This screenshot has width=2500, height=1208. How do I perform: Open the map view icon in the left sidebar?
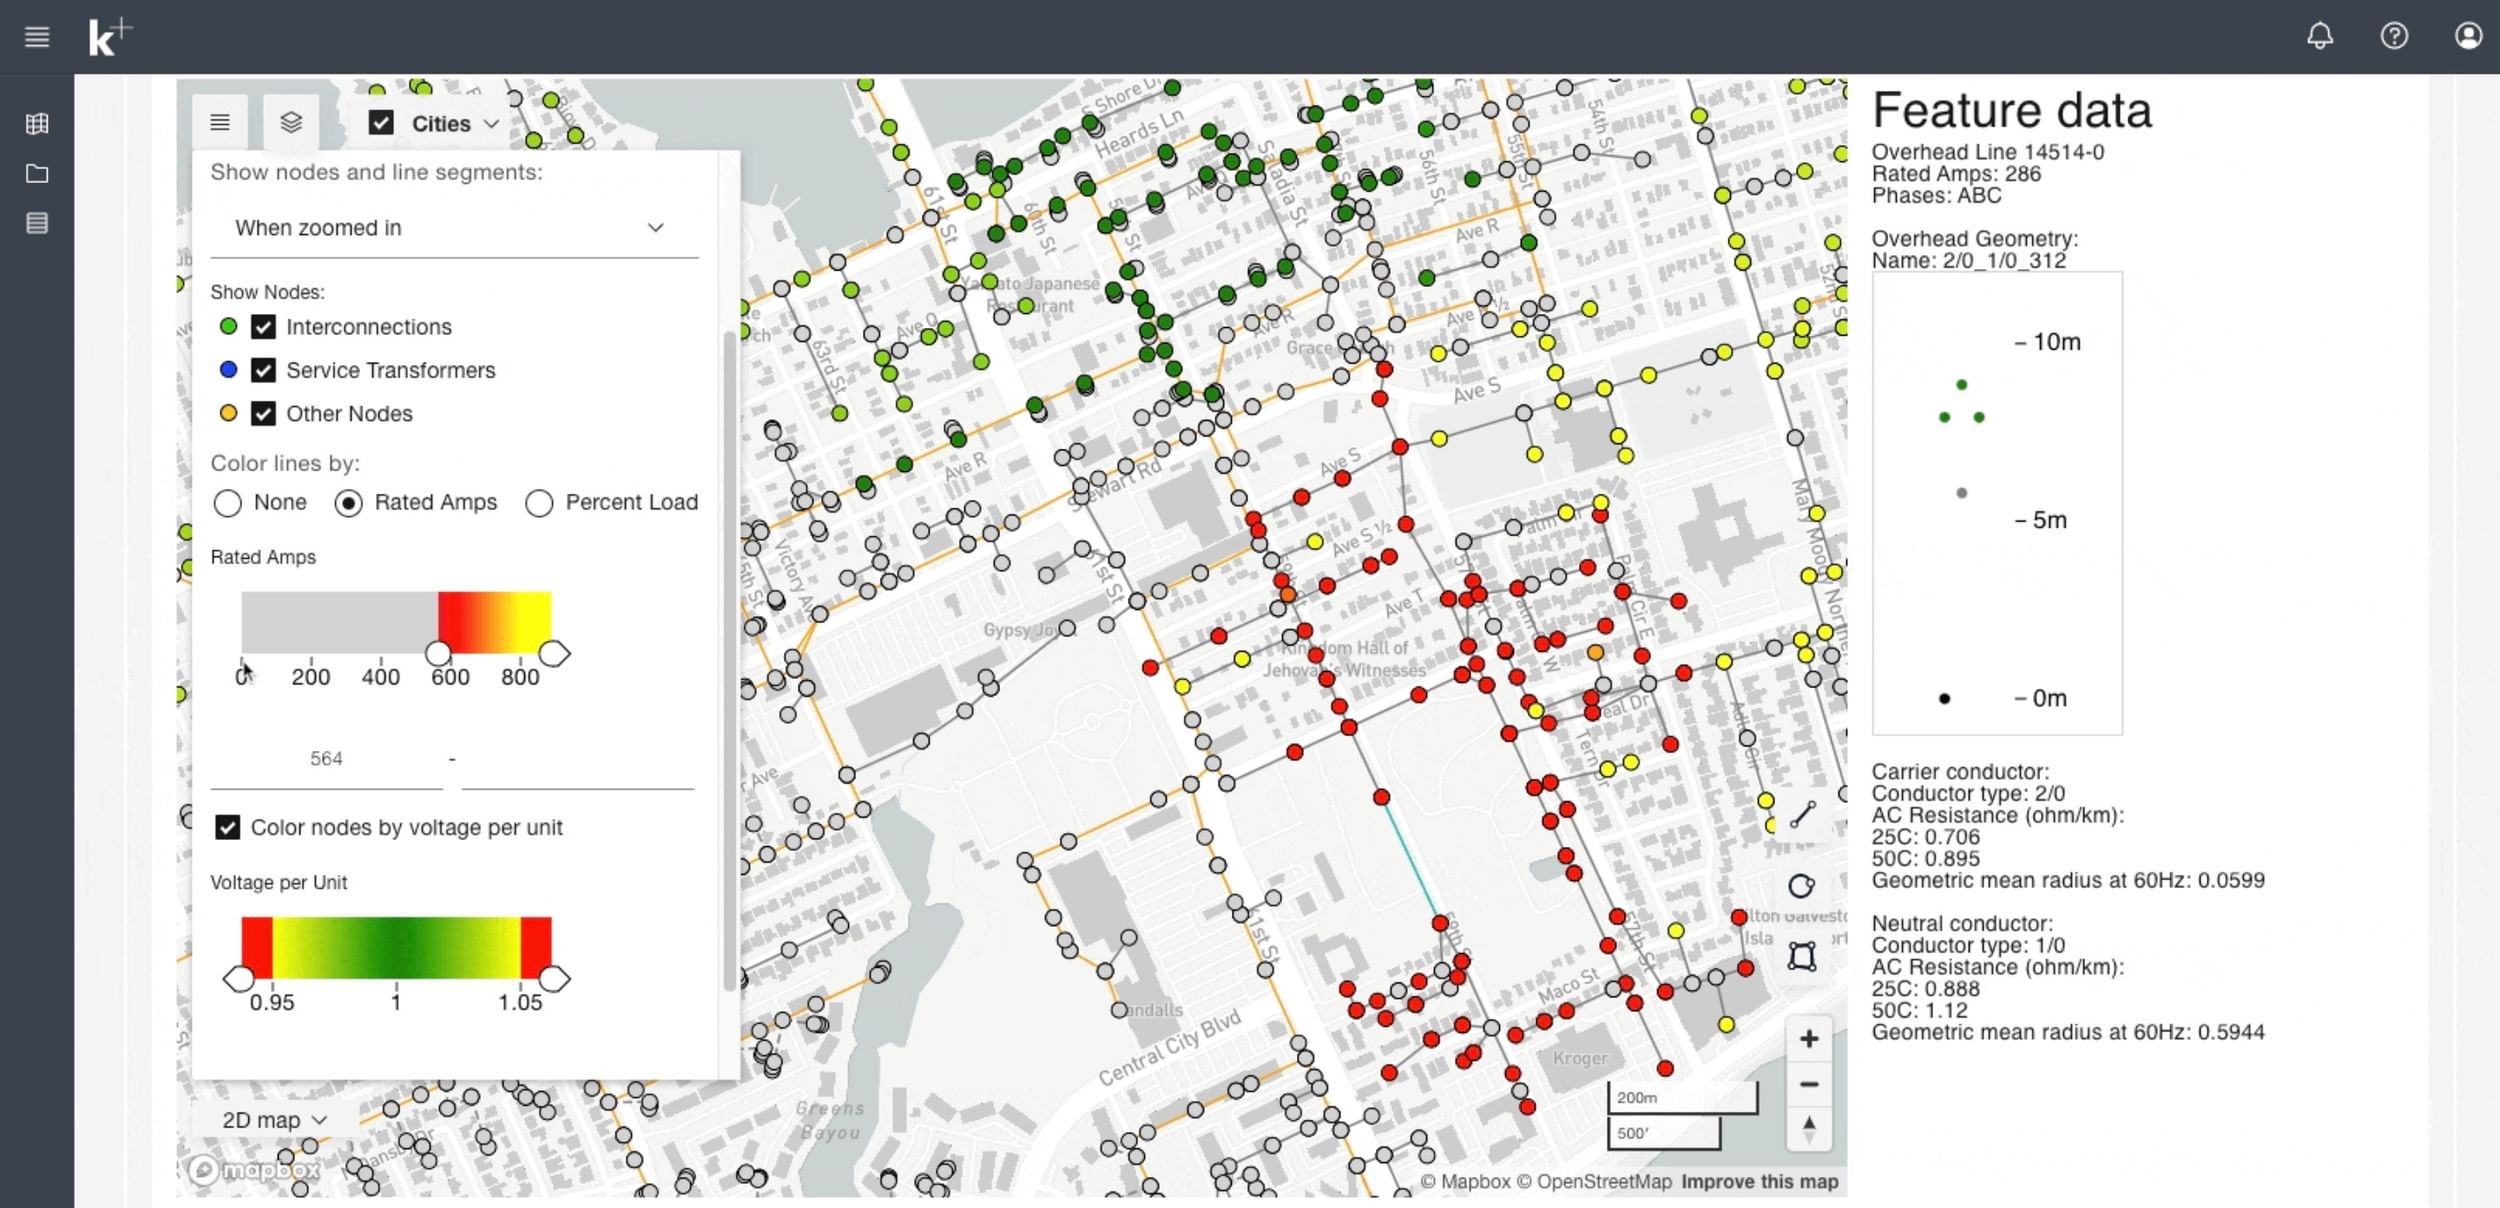37,123
